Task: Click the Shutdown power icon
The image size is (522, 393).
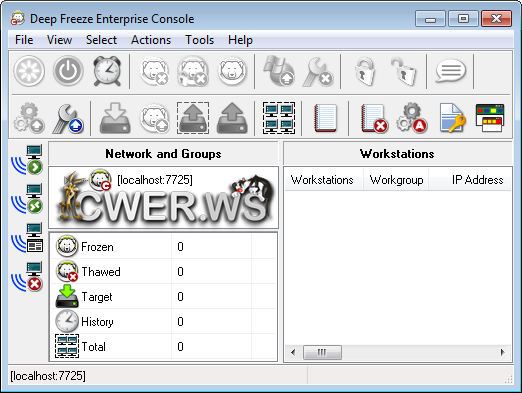Action: point(68,71)
